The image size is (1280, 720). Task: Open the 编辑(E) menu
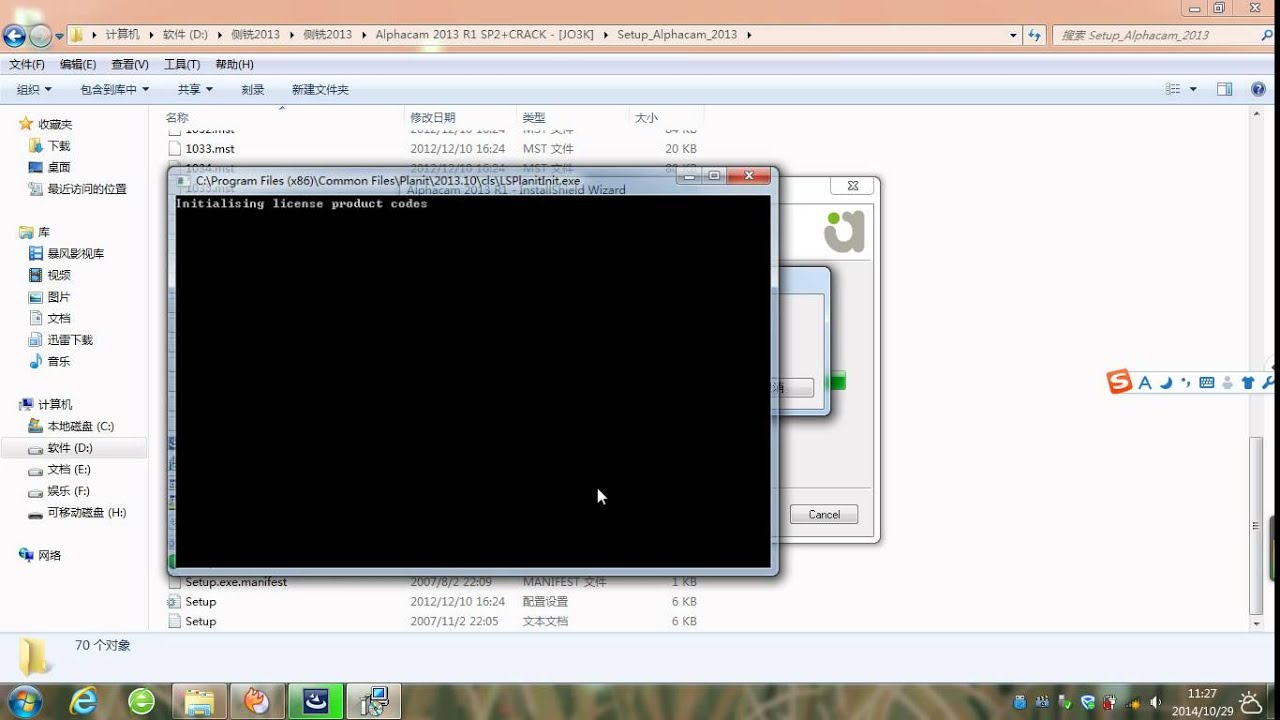[x=78, y=64]
